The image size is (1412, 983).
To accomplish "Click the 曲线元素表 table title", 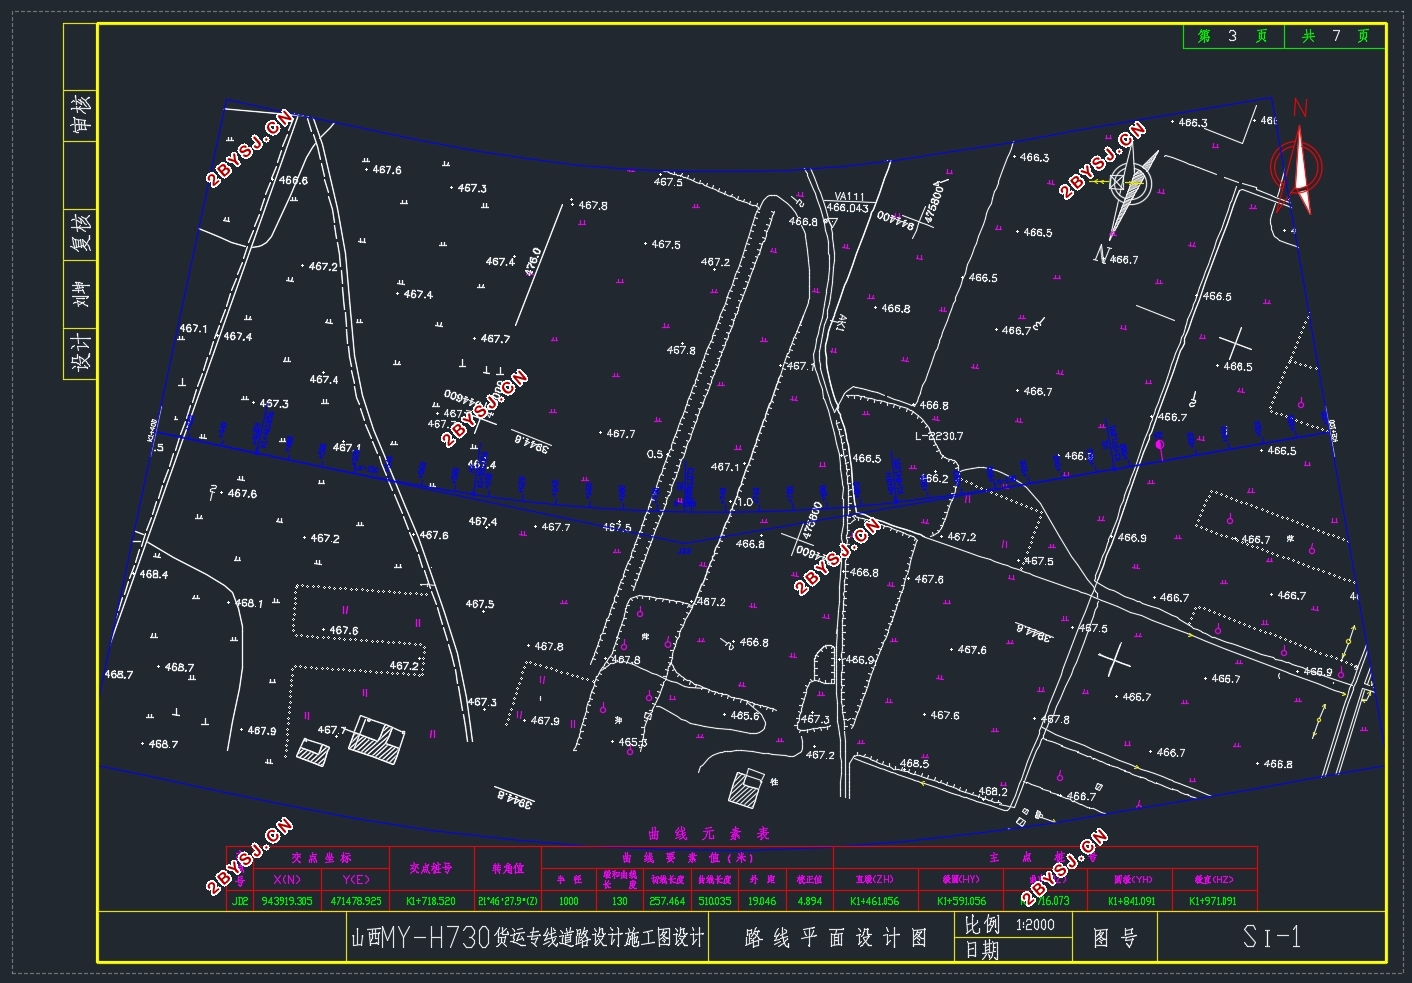I will point(709,834).
